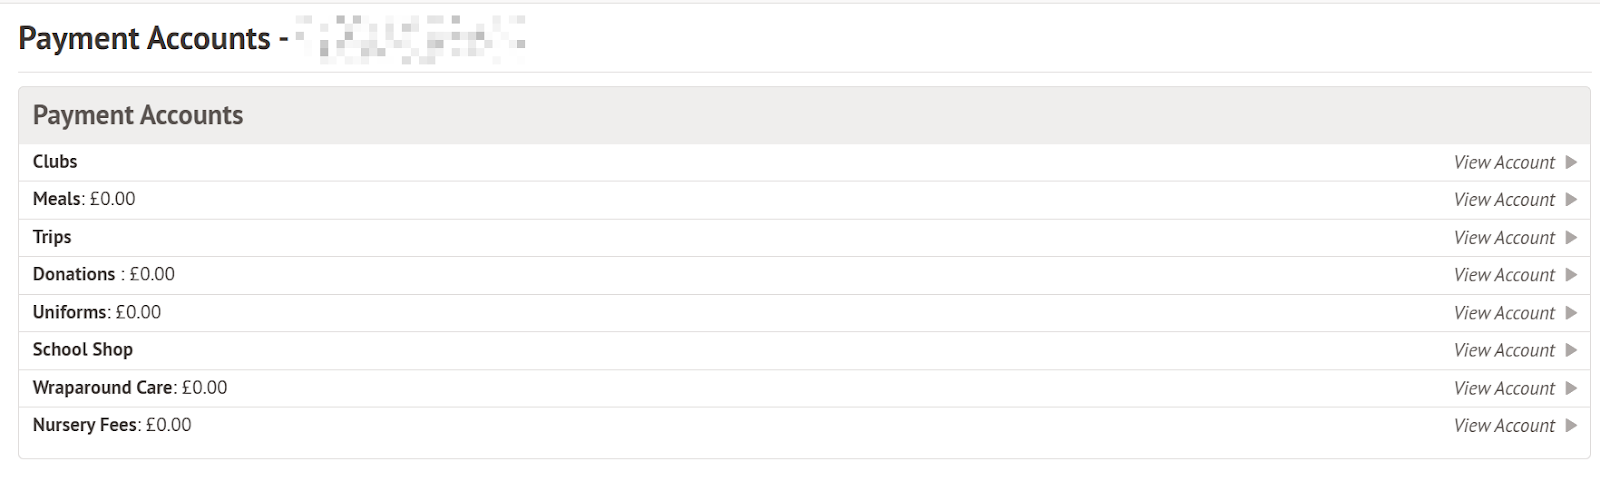Open the Uniforms View Account link
Image resolution: width=1600 pixels, height=491 pixels.
[1504, 313]
